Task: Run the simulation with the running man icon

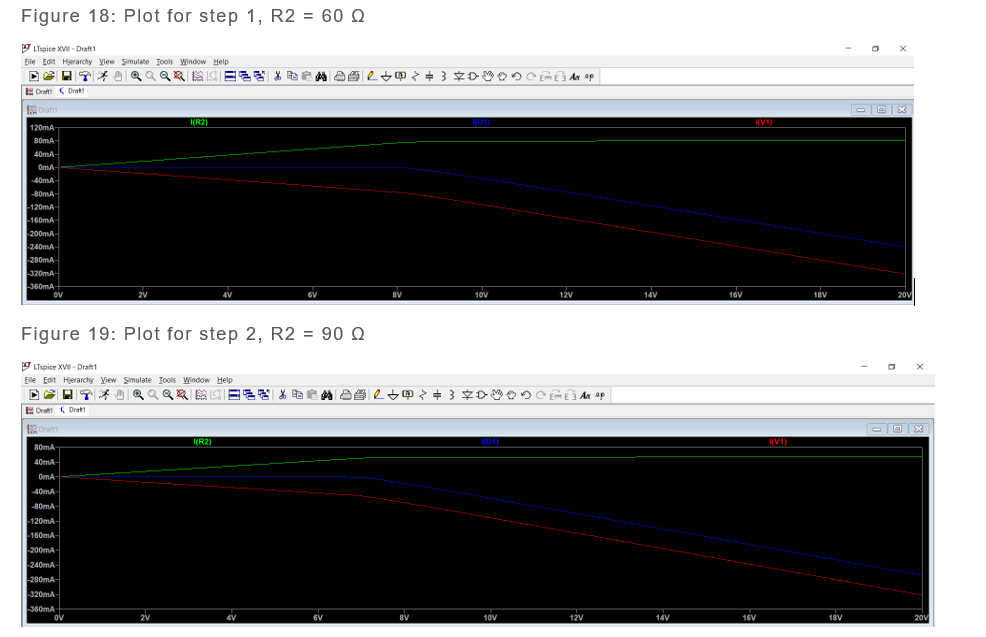Action: pos(103,75)
